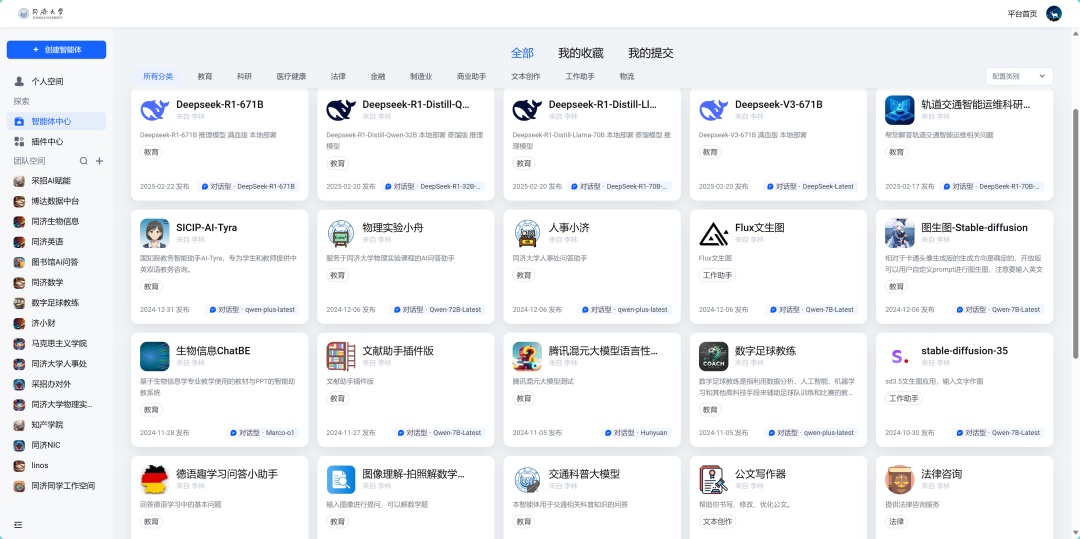1080x539 pixels.
Task: Open the 同济同学工作空间 team space
Action: coord(56,486)
